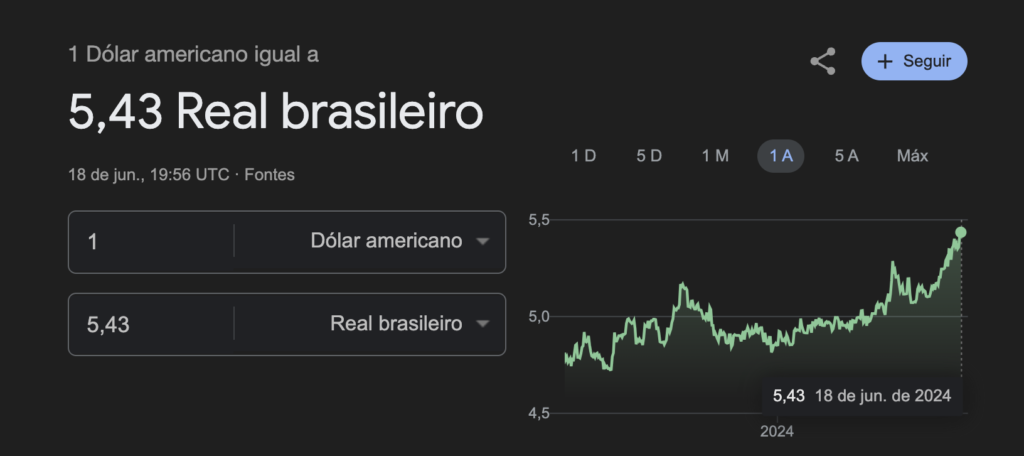The image size is (1024, 456).
Task: Click the 2024 label on chart axis
Action: pyautogui.click(x=776, y=432)
